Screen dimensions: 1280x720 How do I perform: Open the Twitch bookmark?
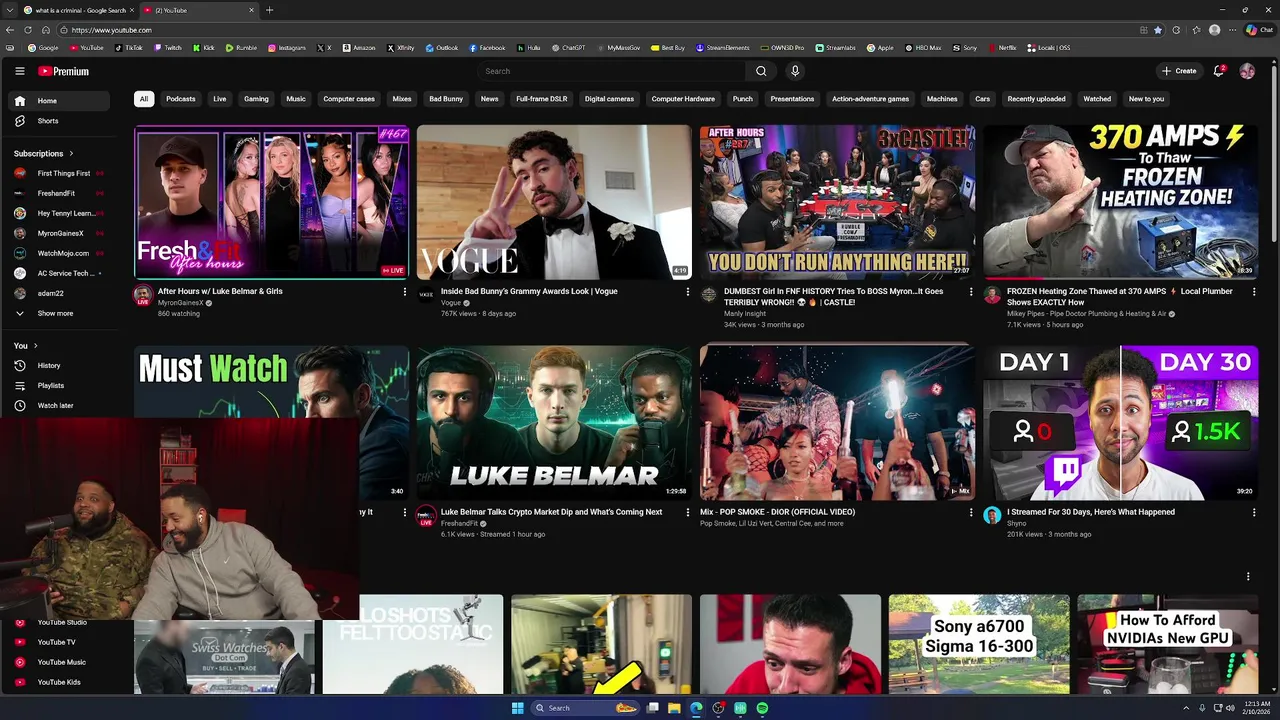pyautogui.click(x=167, y=48)
